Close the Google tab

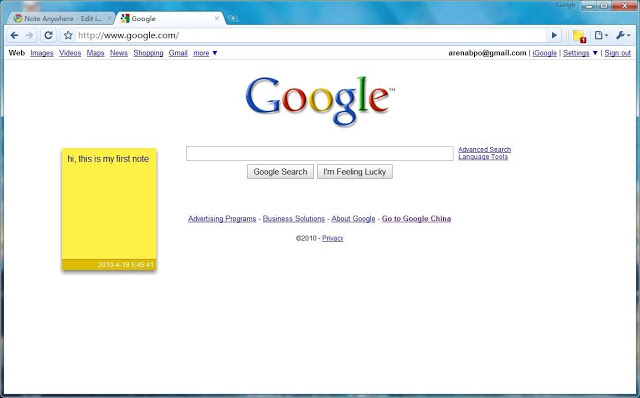tap(217, 18)
